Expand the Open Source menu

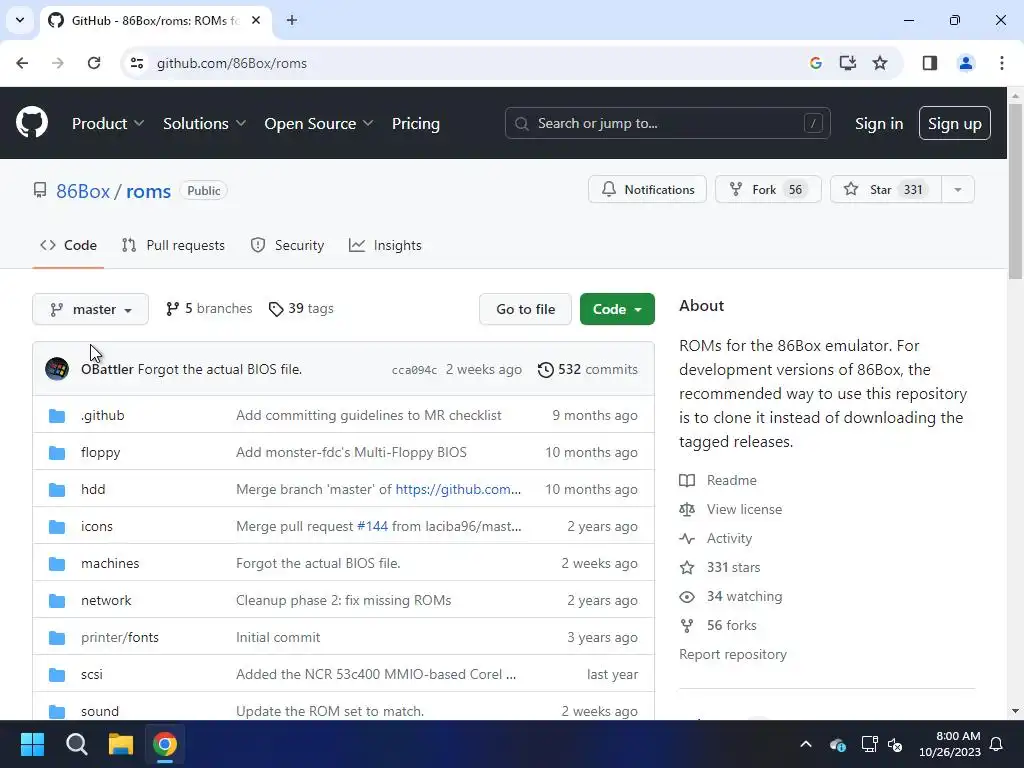(x=319, y=123)
